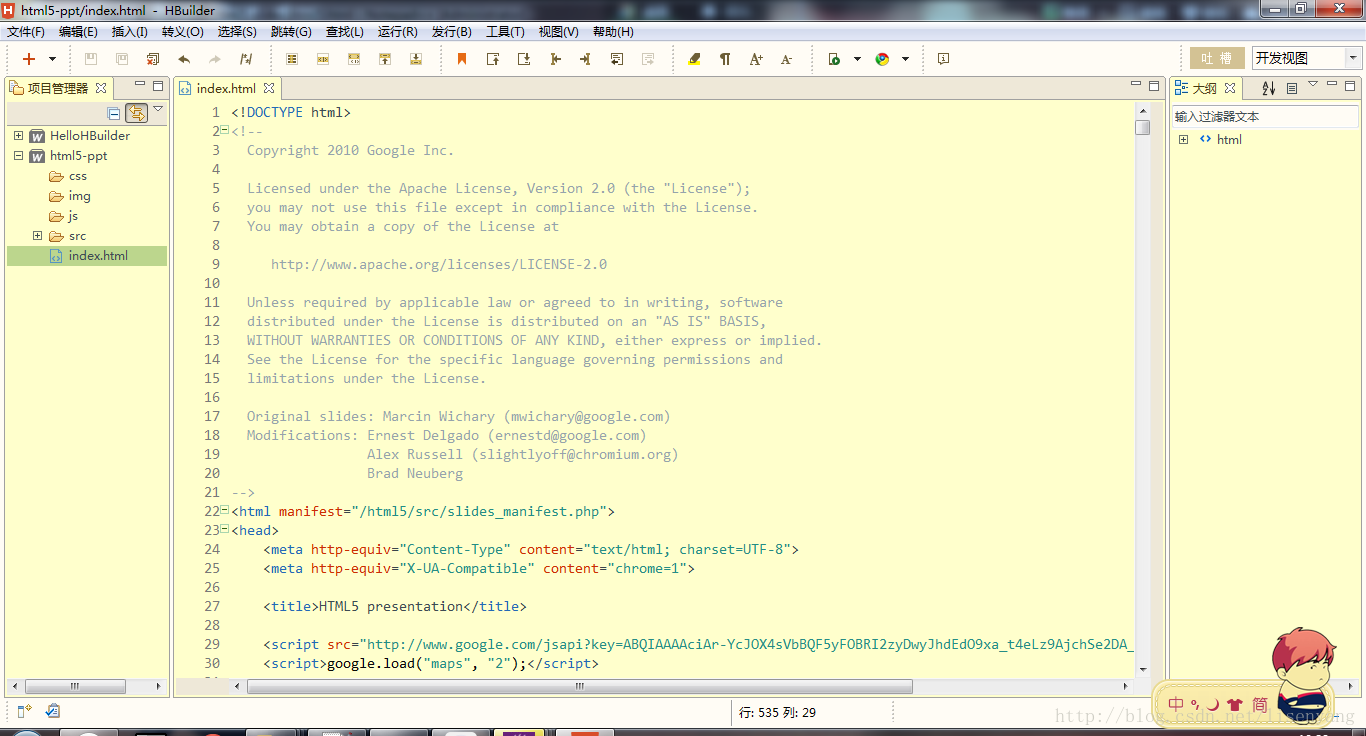Click the 吐槽 feedback button
1366x736 pixels.
pyautogui.click(x=1217, y=58)
